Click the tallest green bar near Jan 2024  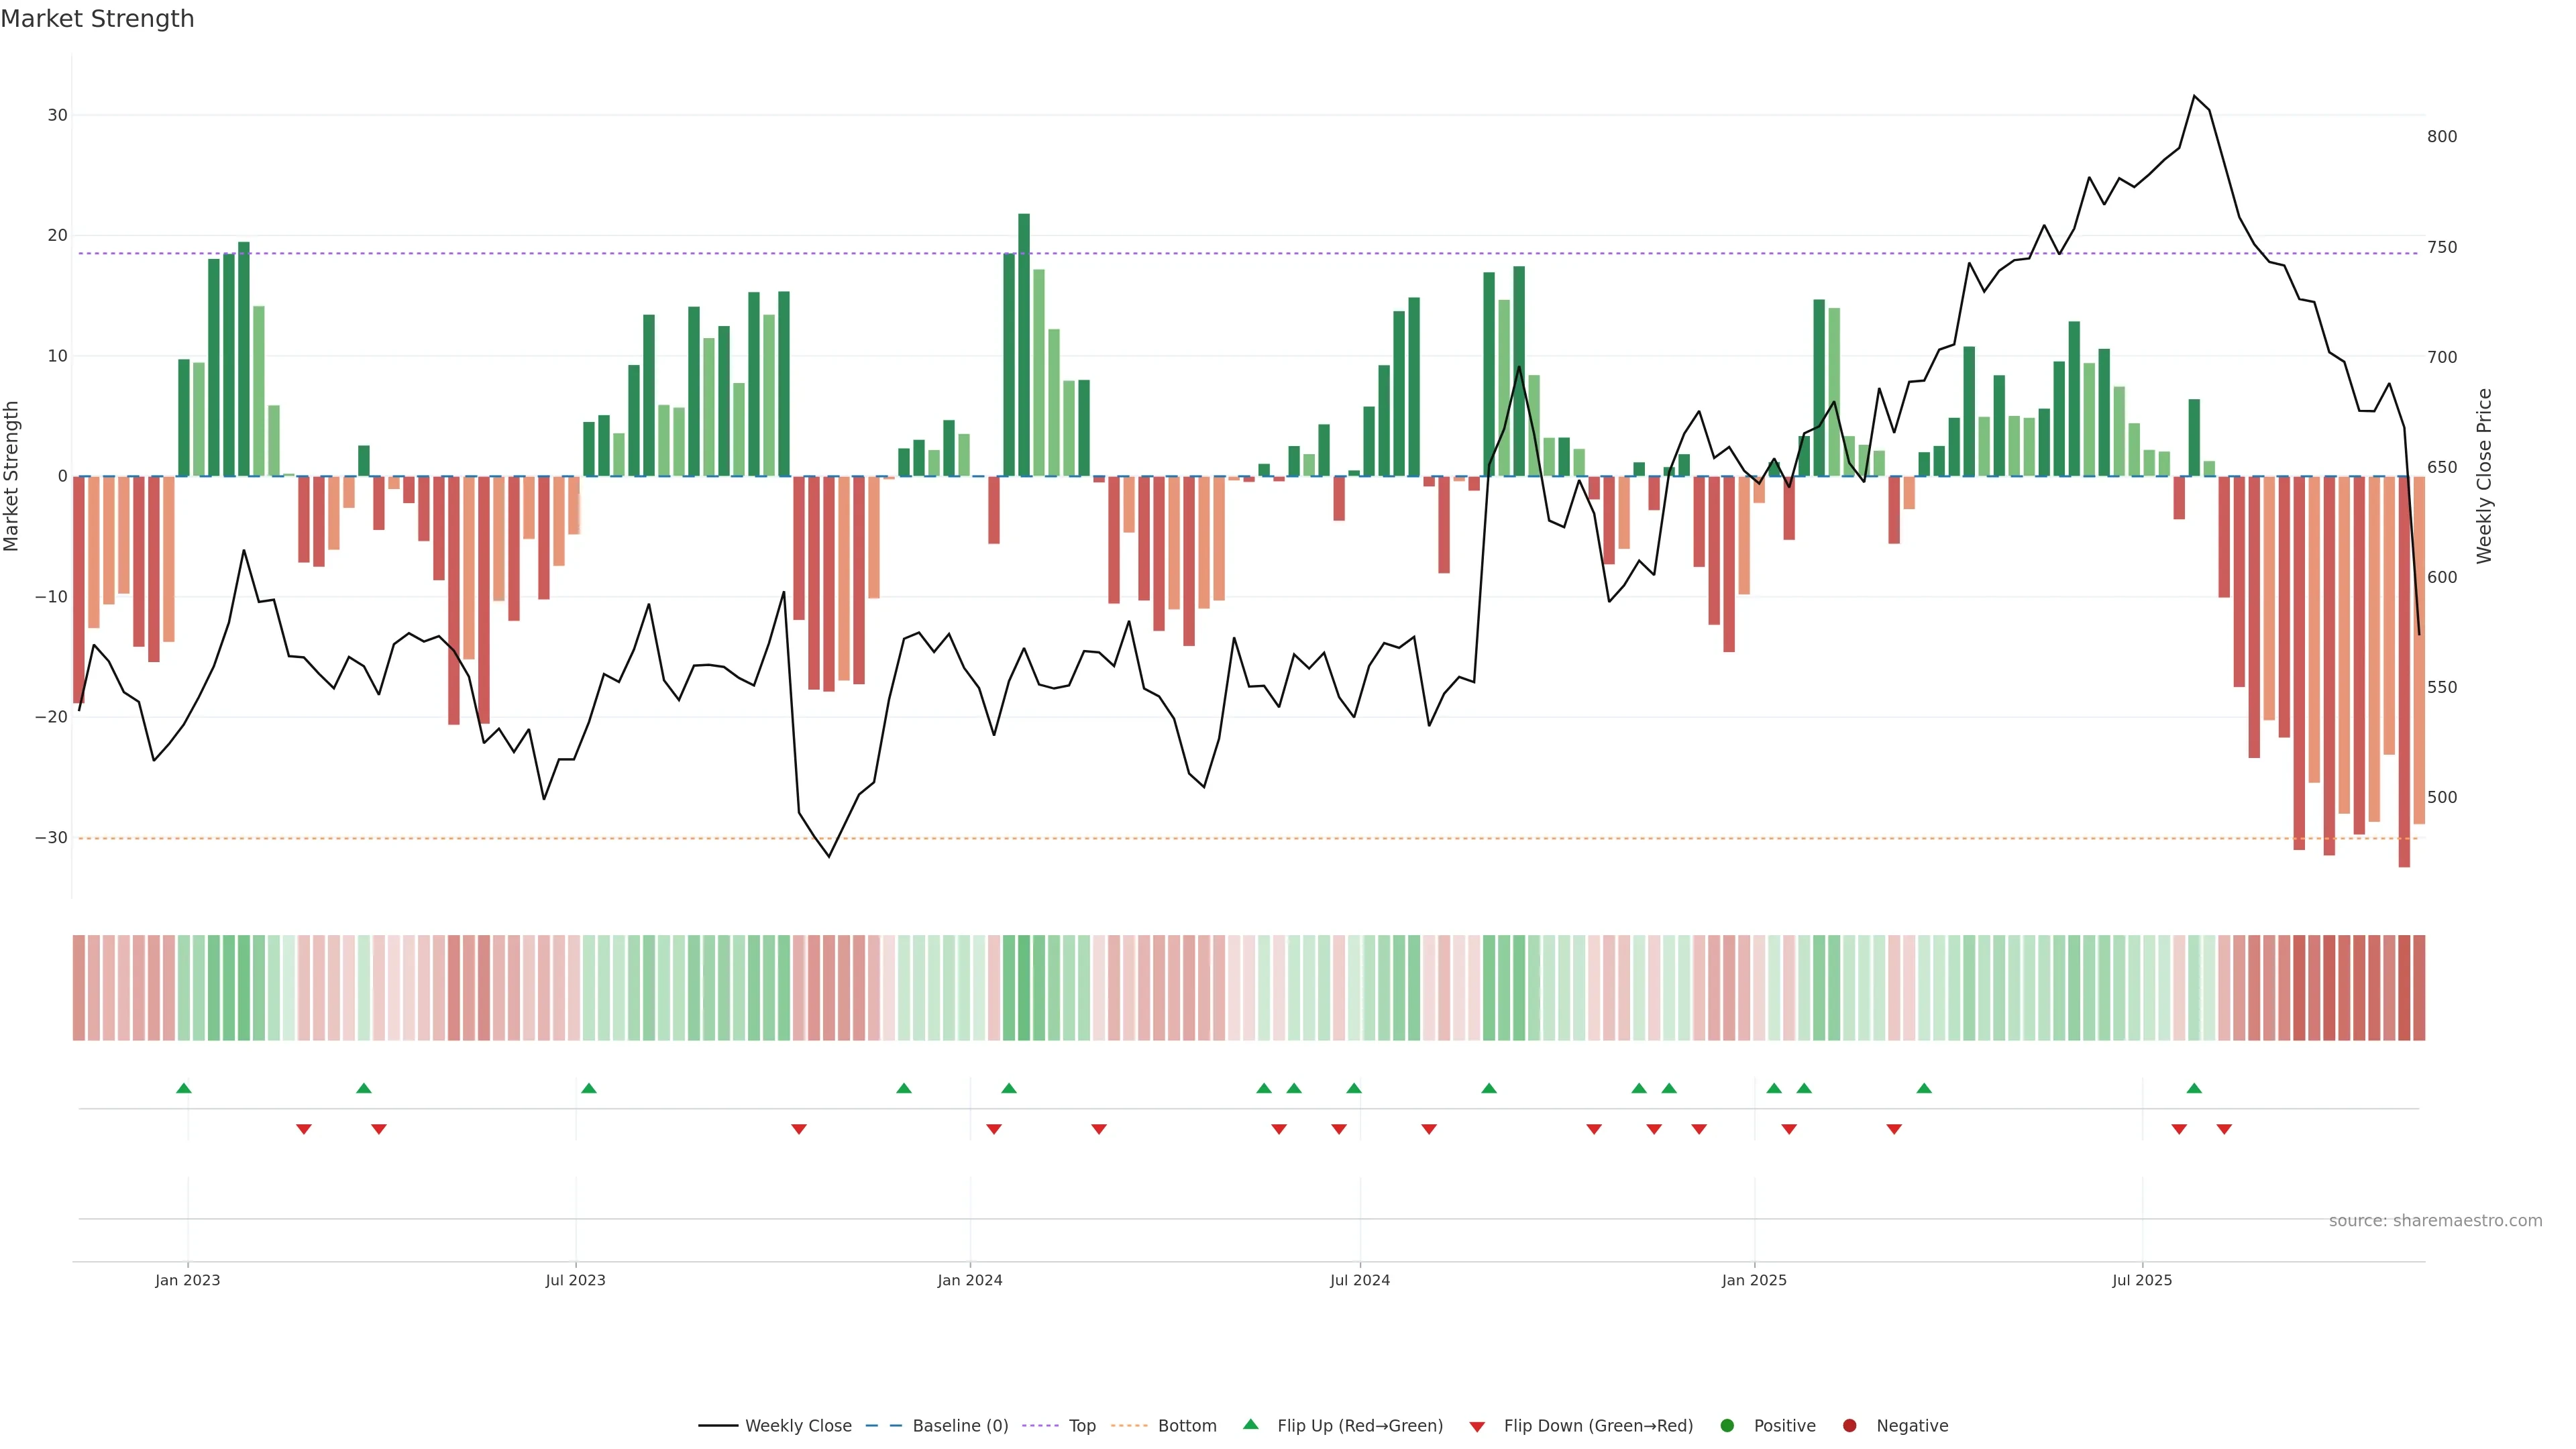(1024, 344)
